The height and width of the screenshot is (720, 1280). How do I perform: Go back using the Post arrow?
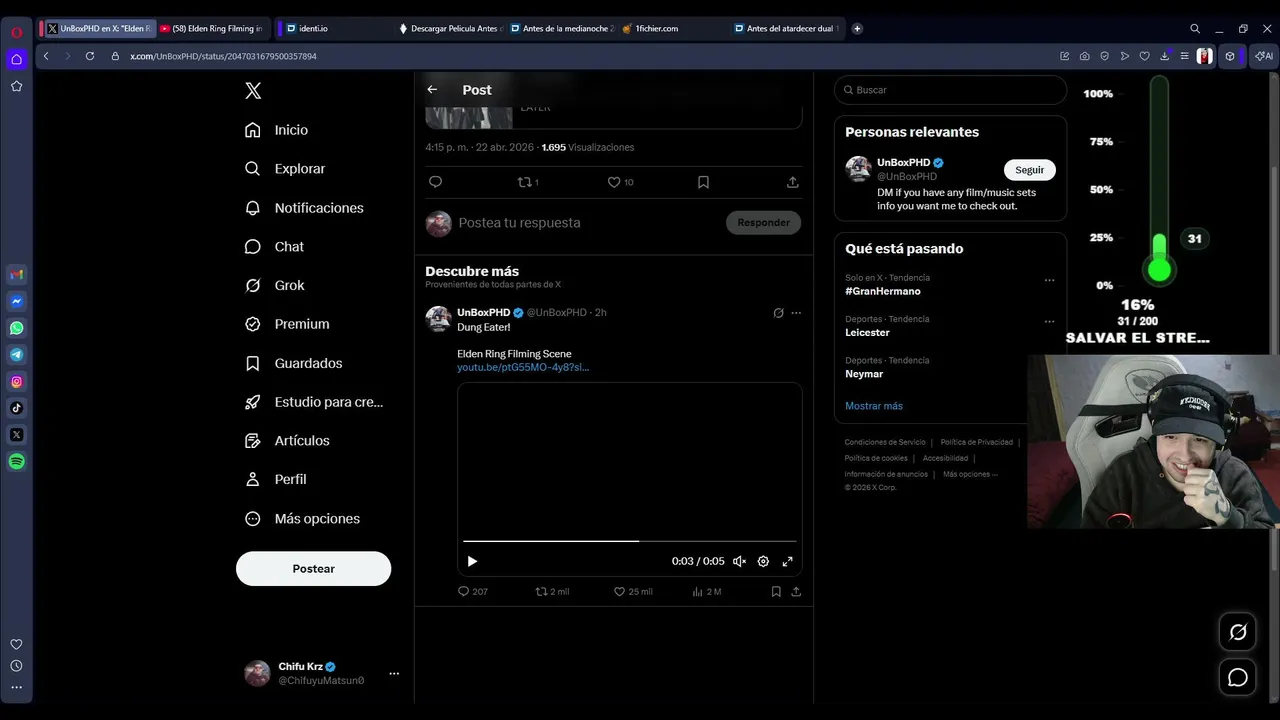coord(432,90)
